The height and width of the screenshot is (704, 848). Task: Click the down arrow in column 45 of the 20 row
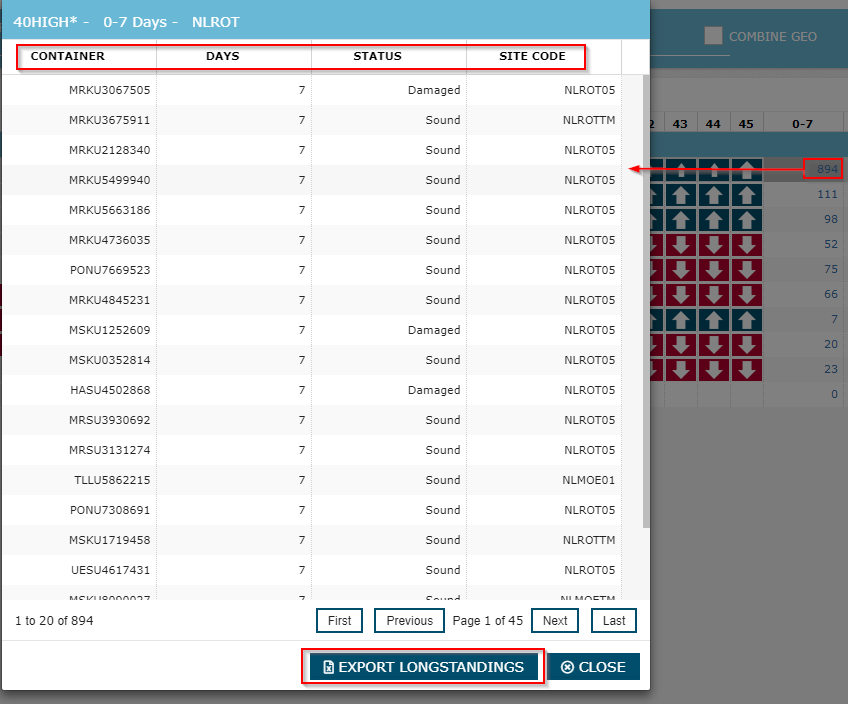click(746, 344)
